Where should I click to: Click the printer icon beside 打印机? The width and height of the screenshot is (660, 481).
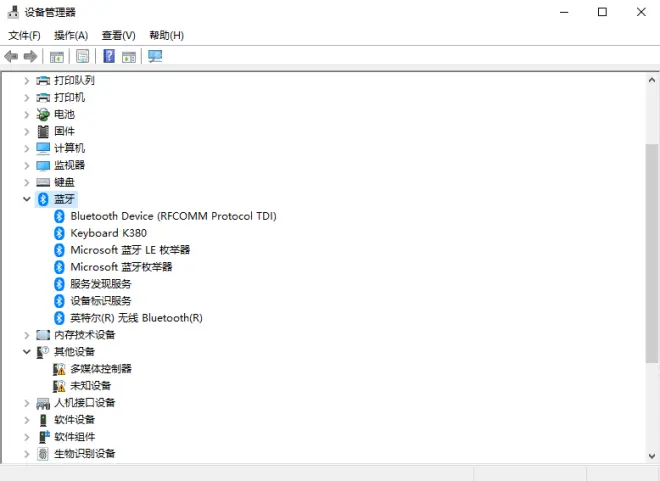(x=43, y=98)
